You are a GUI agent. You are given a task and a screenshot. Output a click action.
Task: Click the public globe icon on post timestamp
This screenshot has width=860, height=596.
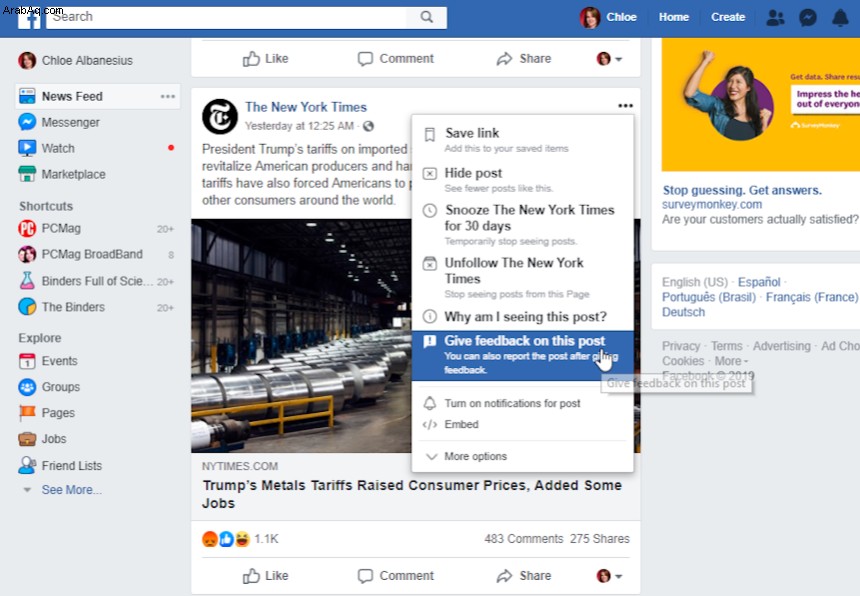tap(369, 126)
